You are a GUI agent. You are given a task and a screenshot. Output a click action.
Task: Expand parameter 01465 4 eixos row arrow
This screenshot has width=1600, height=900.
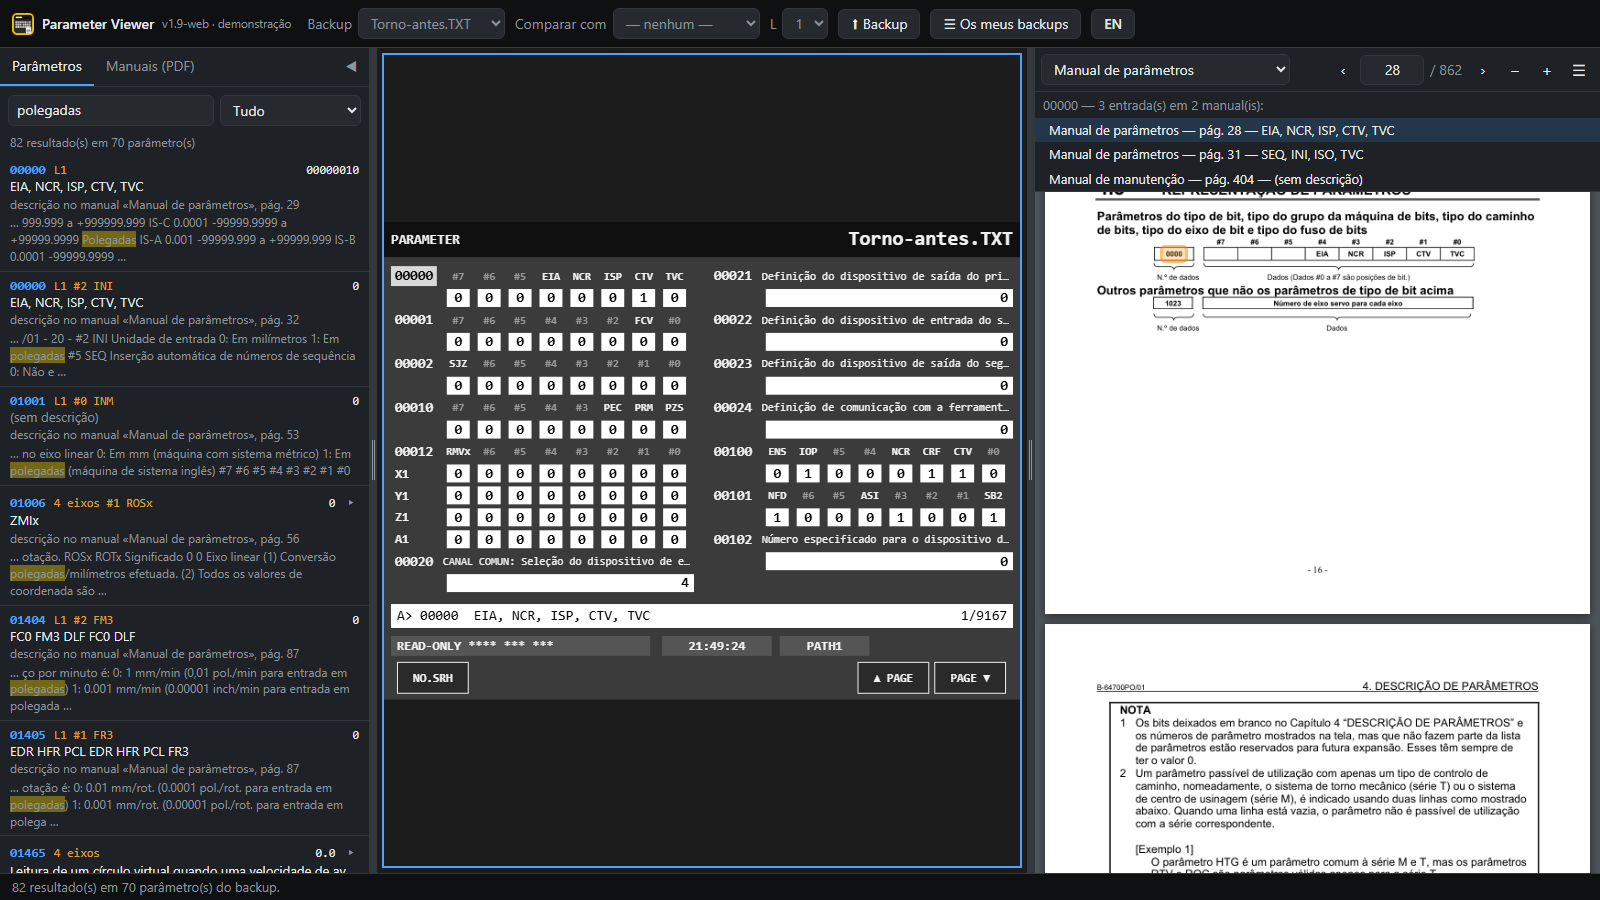(351, 853)
